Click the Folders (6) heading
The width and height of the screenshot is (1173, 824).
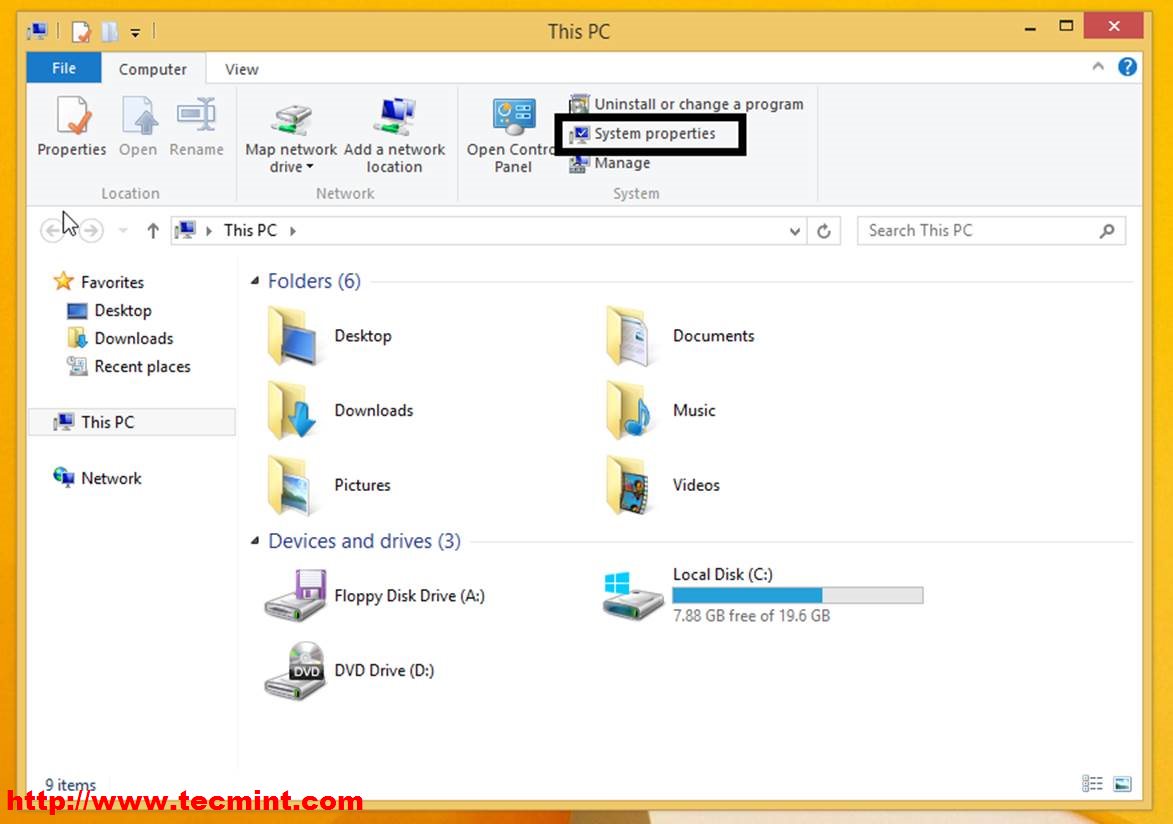tap(314, 281)
